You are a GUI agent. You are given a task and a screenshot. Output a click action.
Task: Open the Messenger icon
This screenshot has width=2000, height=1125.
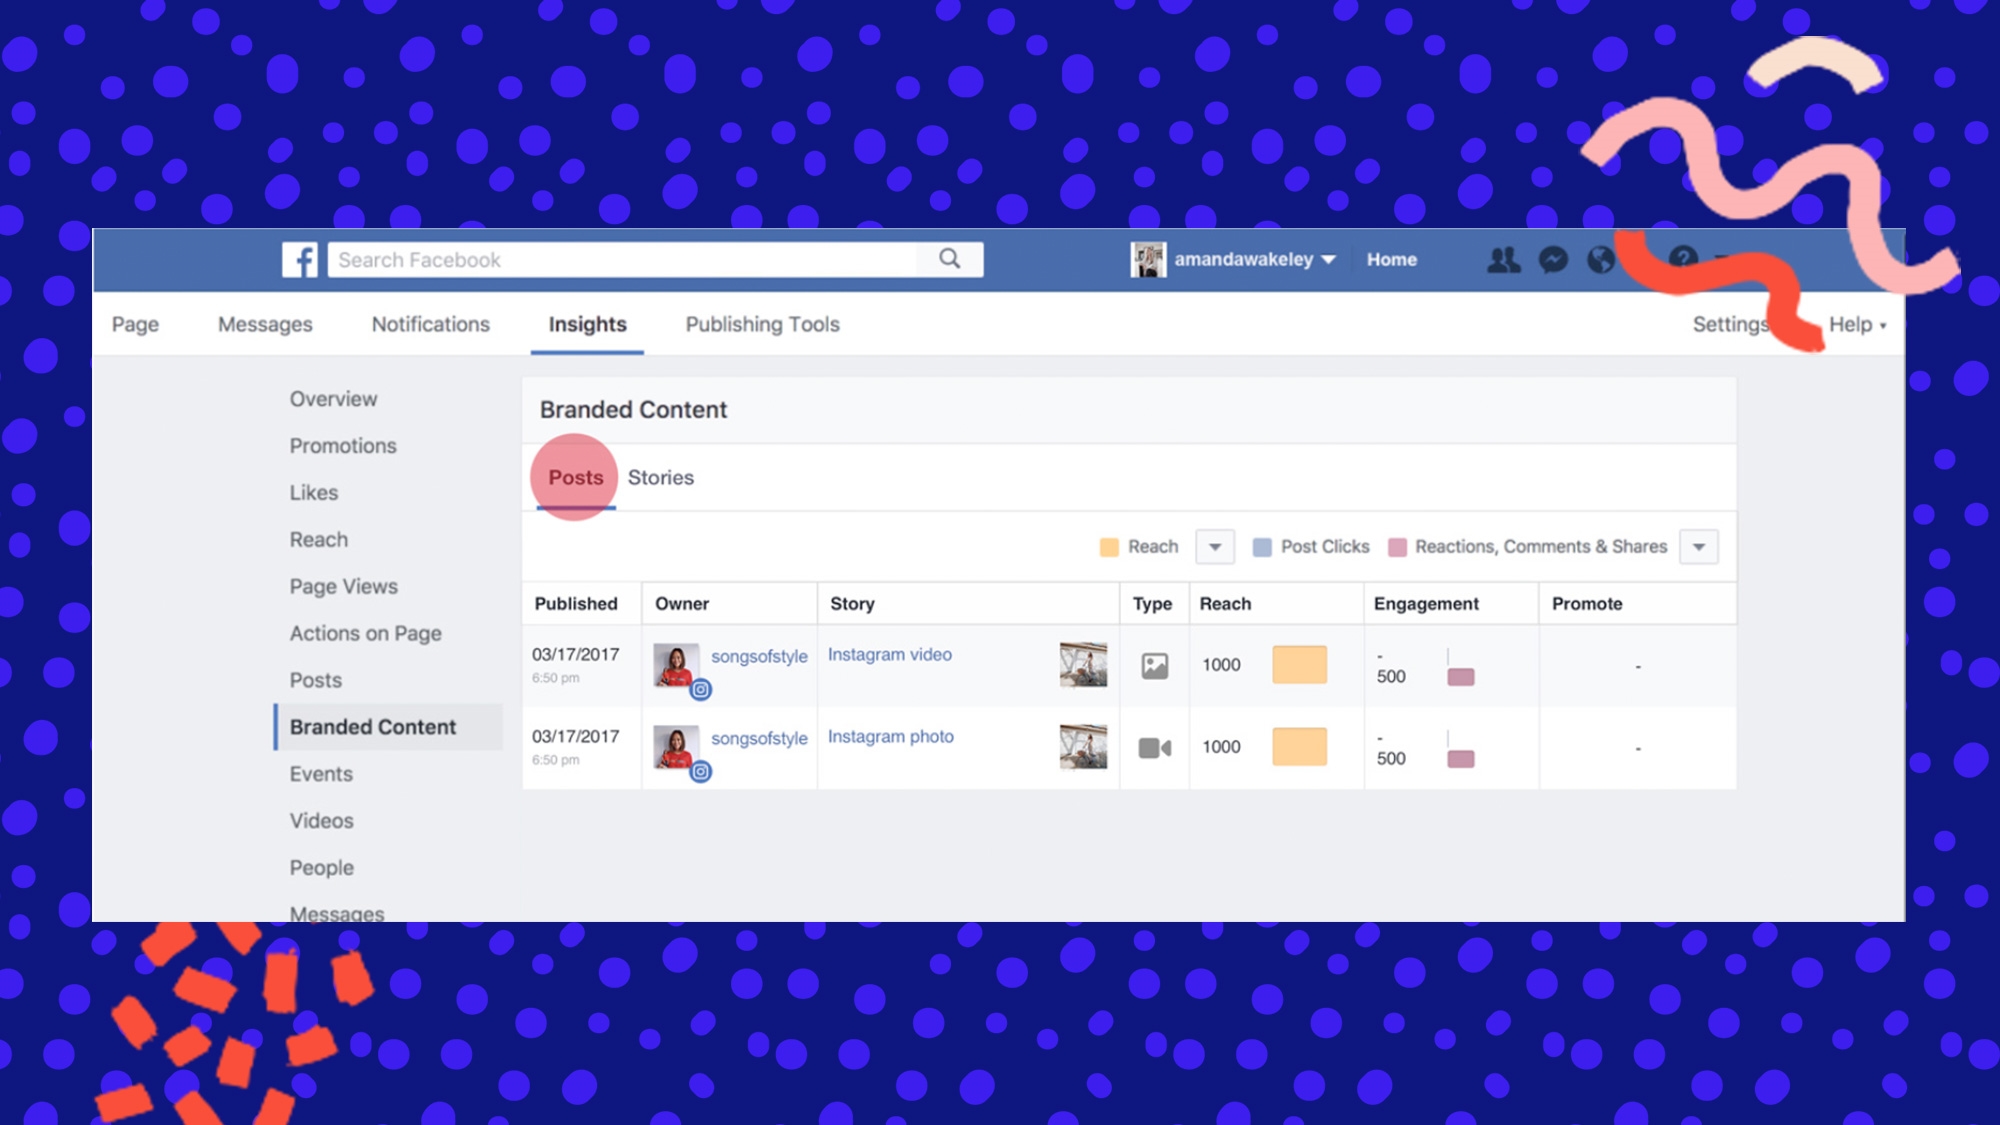[x=1552, y=260]
